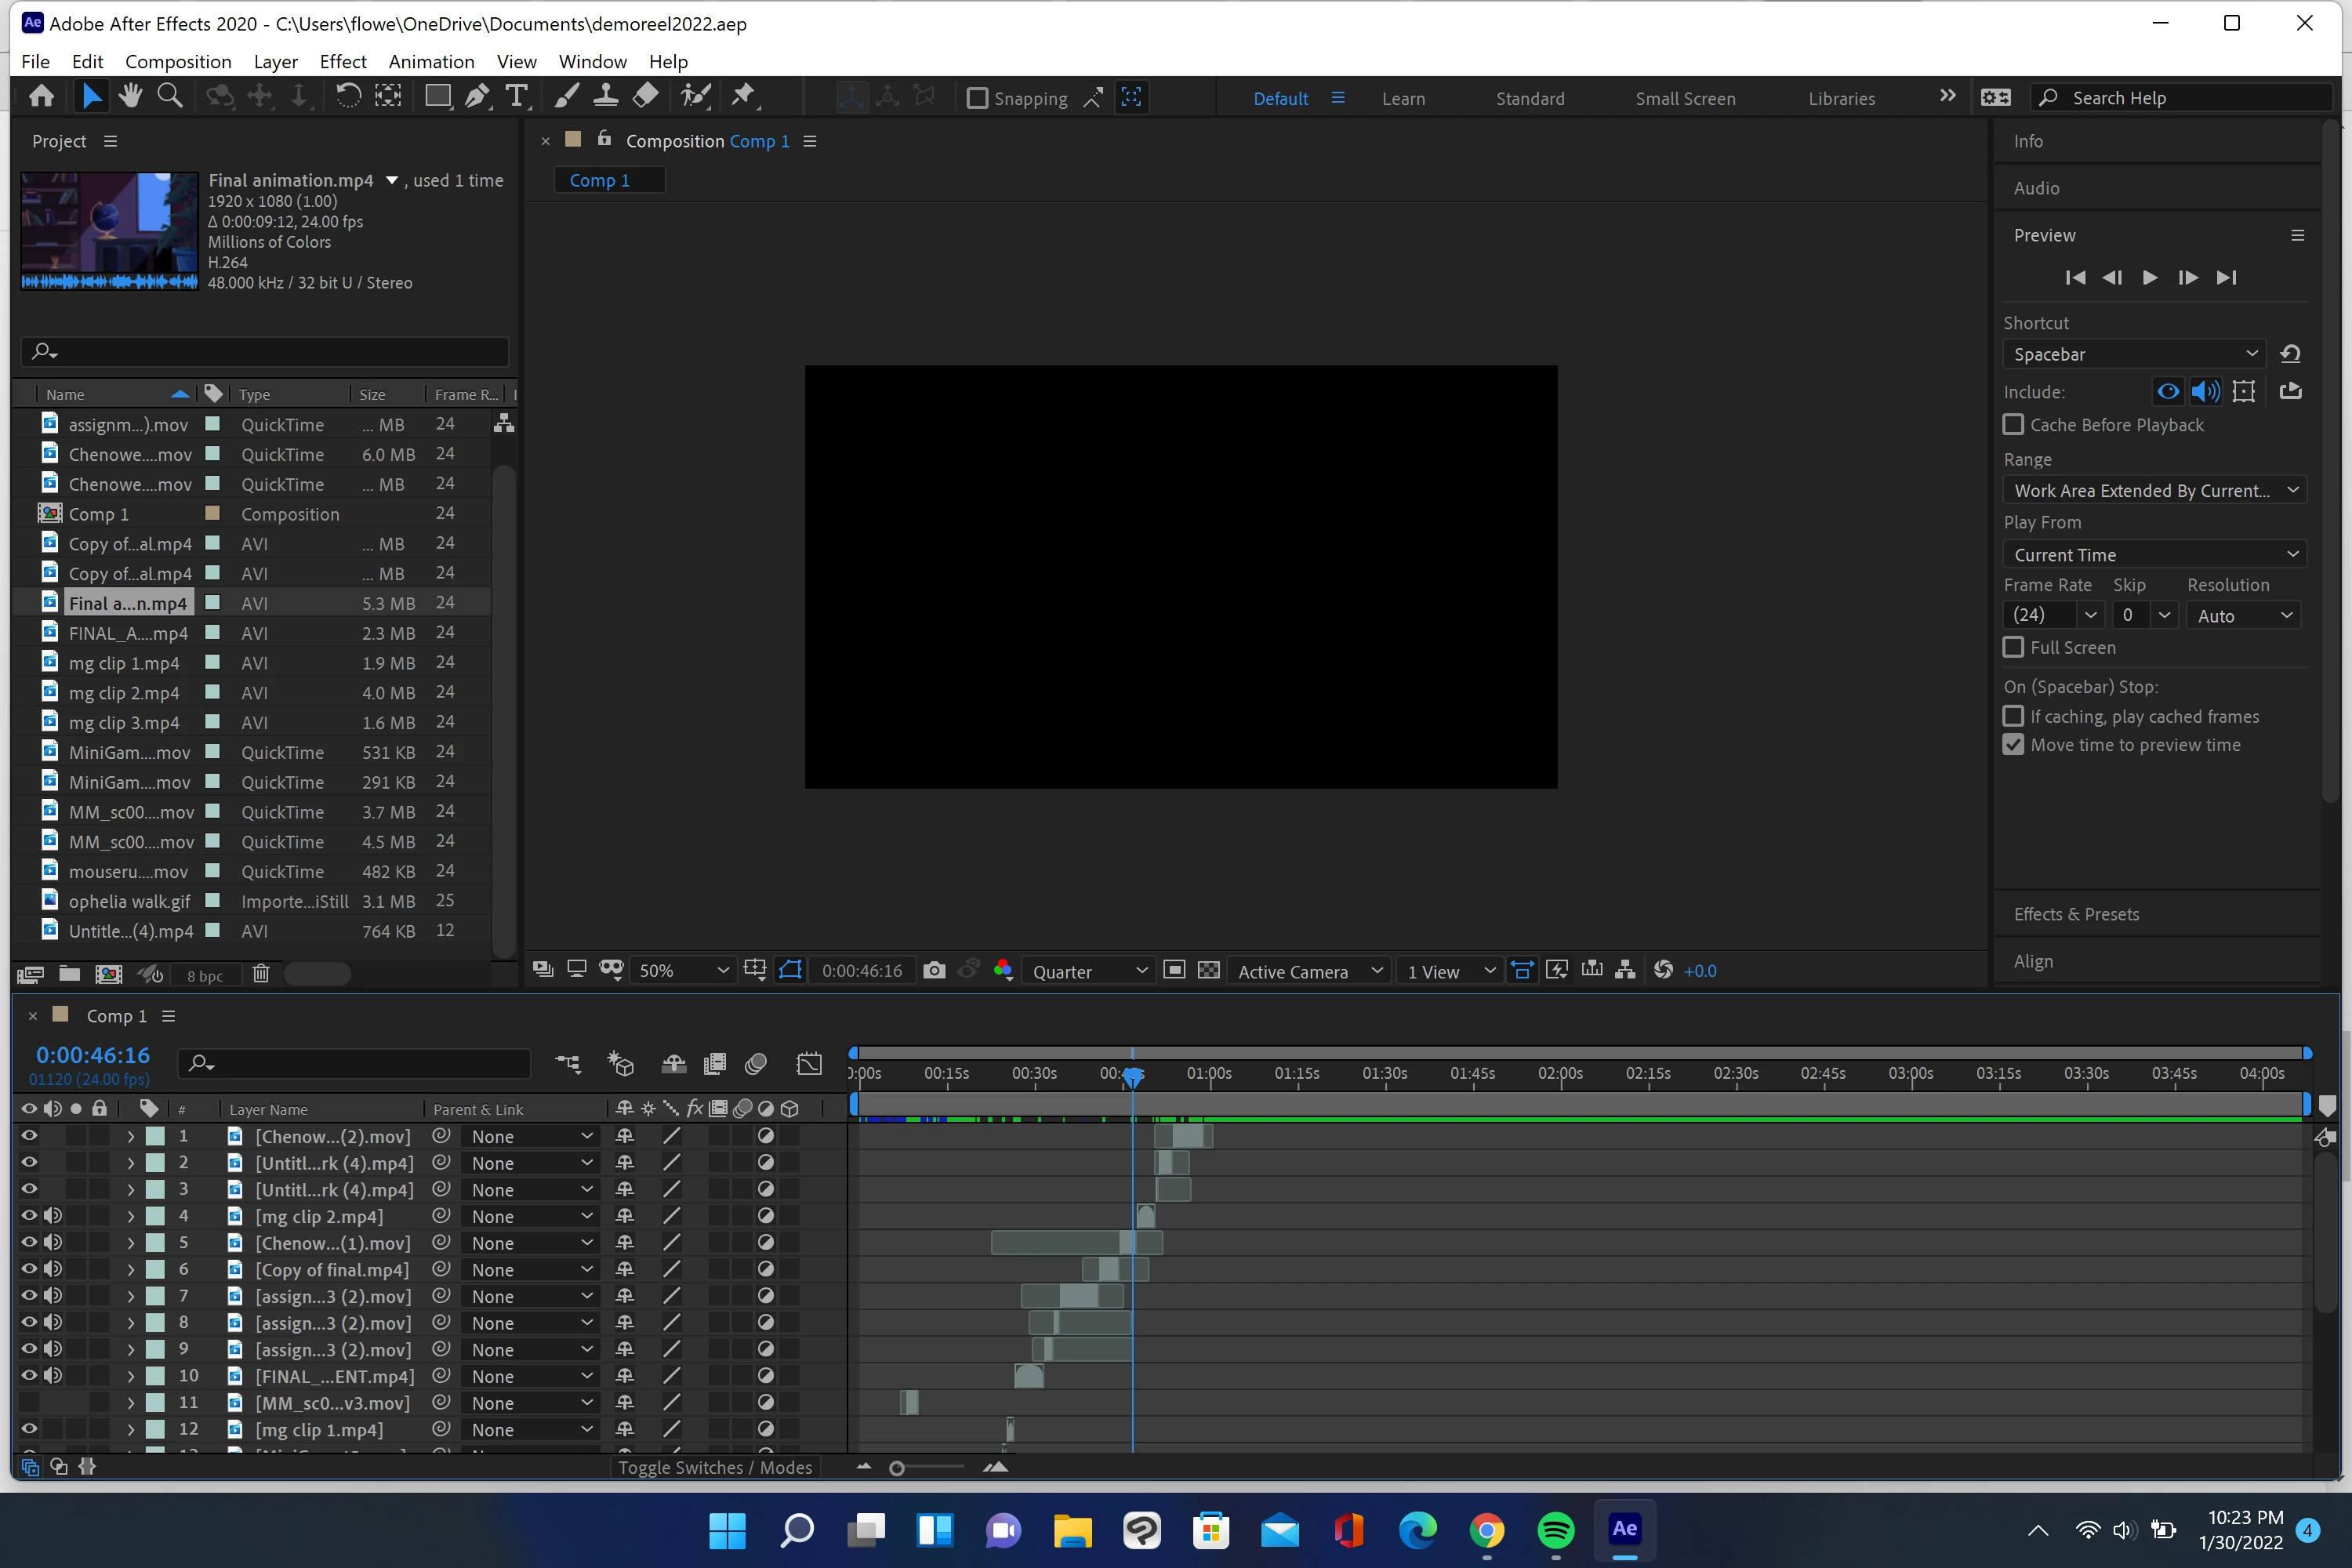This screenshot has height=1568, width=2352.
Task: Click the Take Snapshot camera icon
Action: 934,970
